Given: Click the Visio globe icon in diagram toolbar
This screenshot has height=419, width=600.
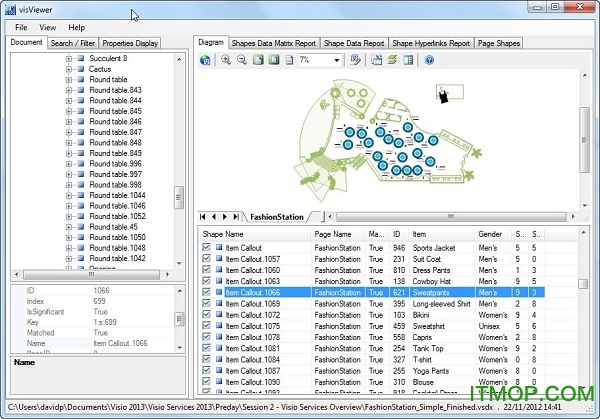Looking at the screenshot, I should pos(205,60).
